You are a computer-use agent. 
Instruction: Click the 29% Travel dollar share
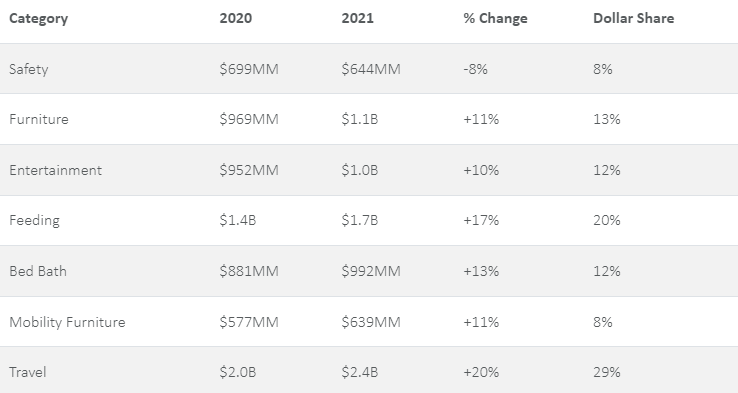(607, 372)
